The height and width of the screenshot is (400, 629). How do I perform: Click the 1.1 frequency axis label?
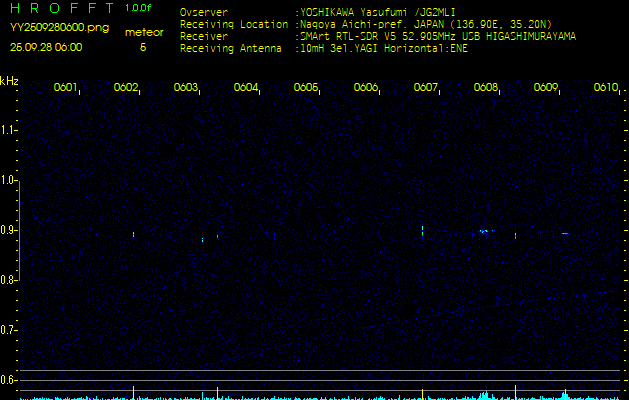(x=8, y=130)
